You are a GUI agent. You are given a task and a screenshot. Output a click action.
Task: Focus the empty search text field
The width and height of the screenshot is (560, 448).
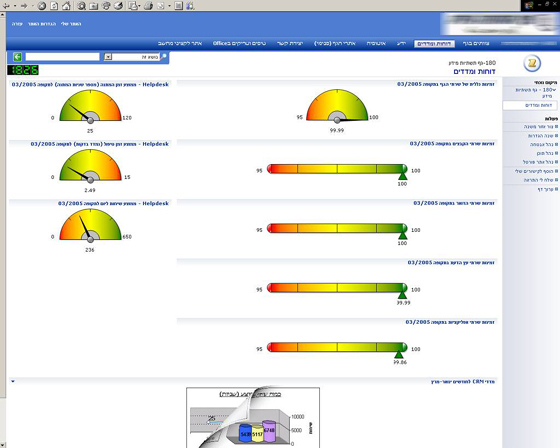point(62,57)
